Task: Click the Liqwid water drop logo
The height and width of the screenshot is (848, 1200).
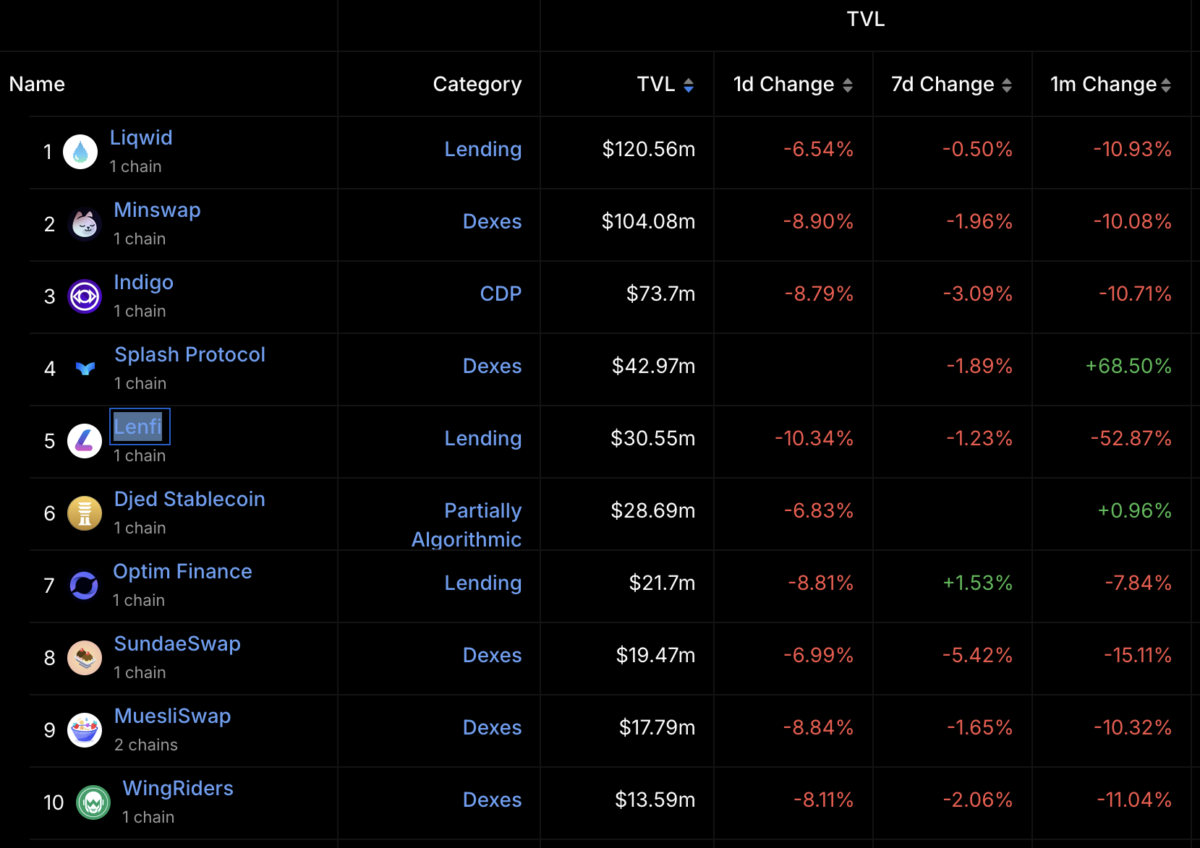Action: (x=80, y=152)
